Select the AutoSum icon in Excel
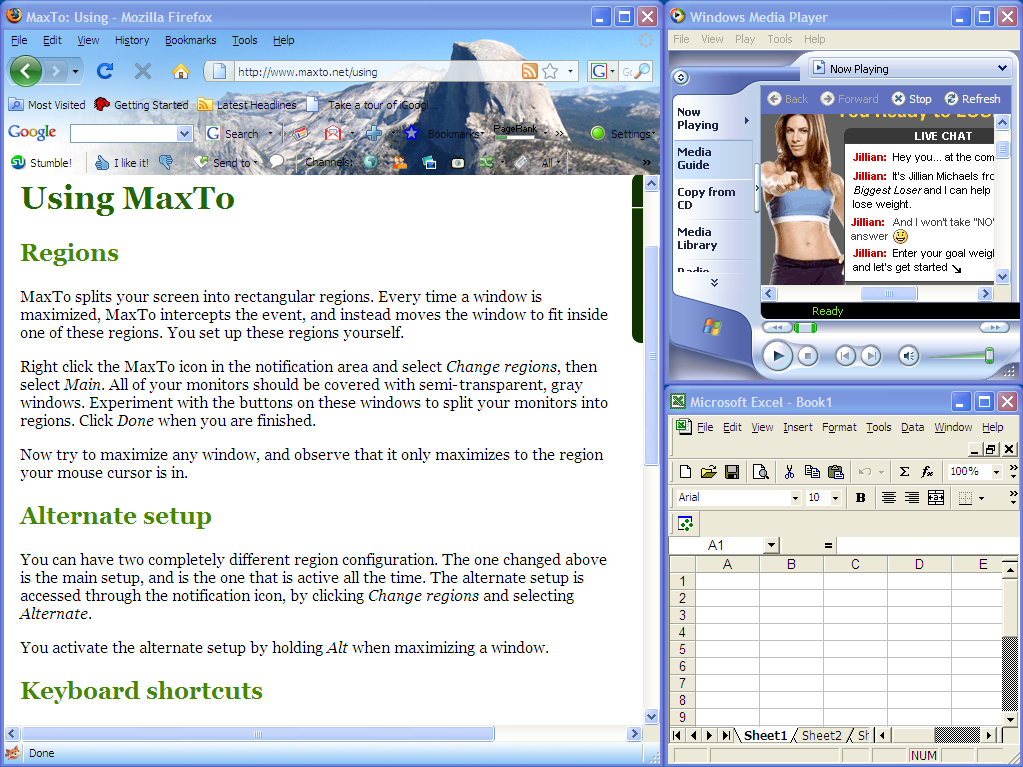 904,470
